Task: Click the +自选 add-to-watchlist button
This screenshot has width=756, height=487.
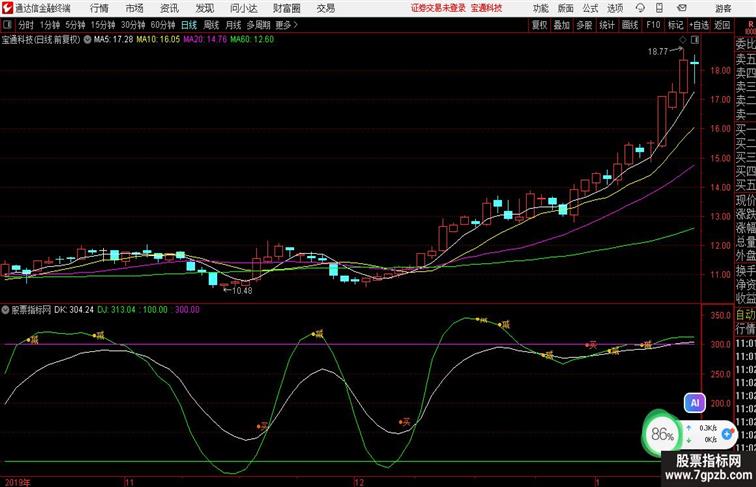Action: point(699,25)
